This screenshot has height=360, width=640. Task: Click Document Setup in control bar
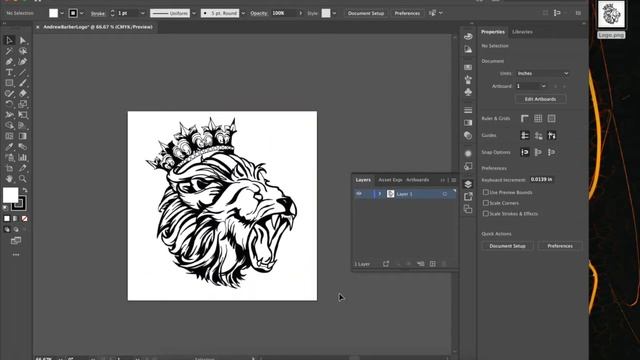point(366,13)
